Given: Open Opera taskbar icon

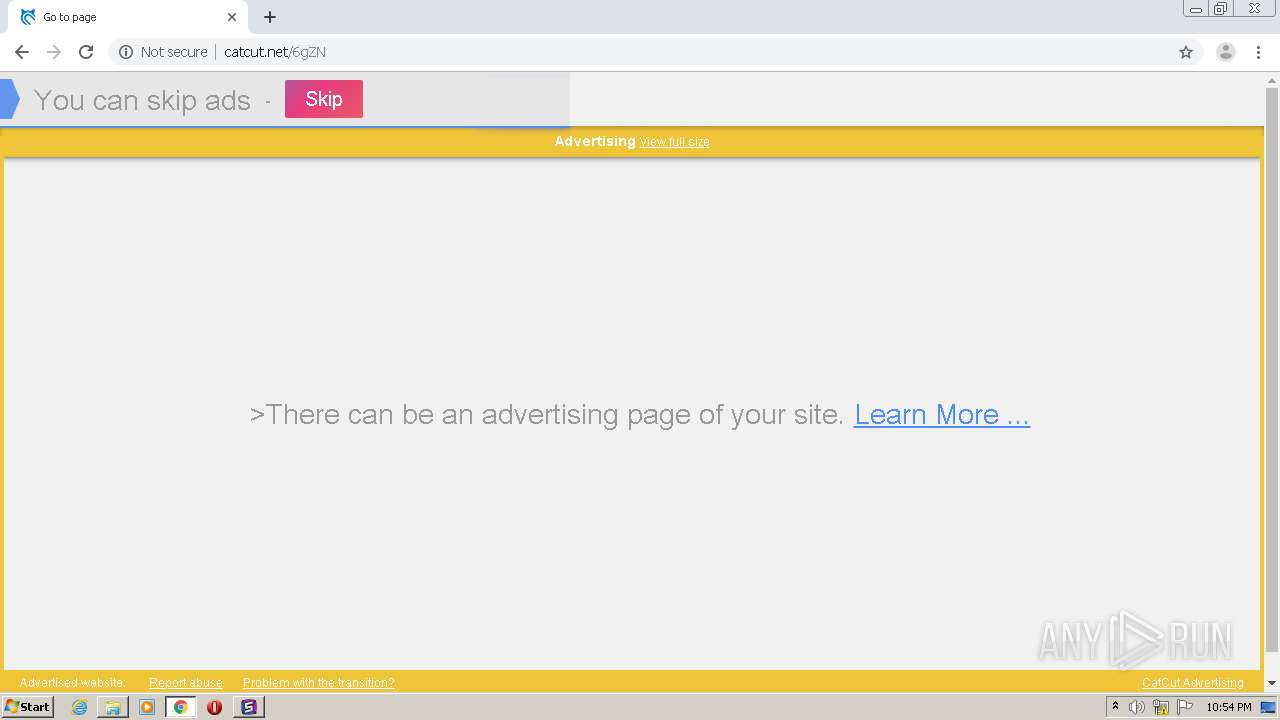Looking at the screenshot, I should (x=214, y=707).
